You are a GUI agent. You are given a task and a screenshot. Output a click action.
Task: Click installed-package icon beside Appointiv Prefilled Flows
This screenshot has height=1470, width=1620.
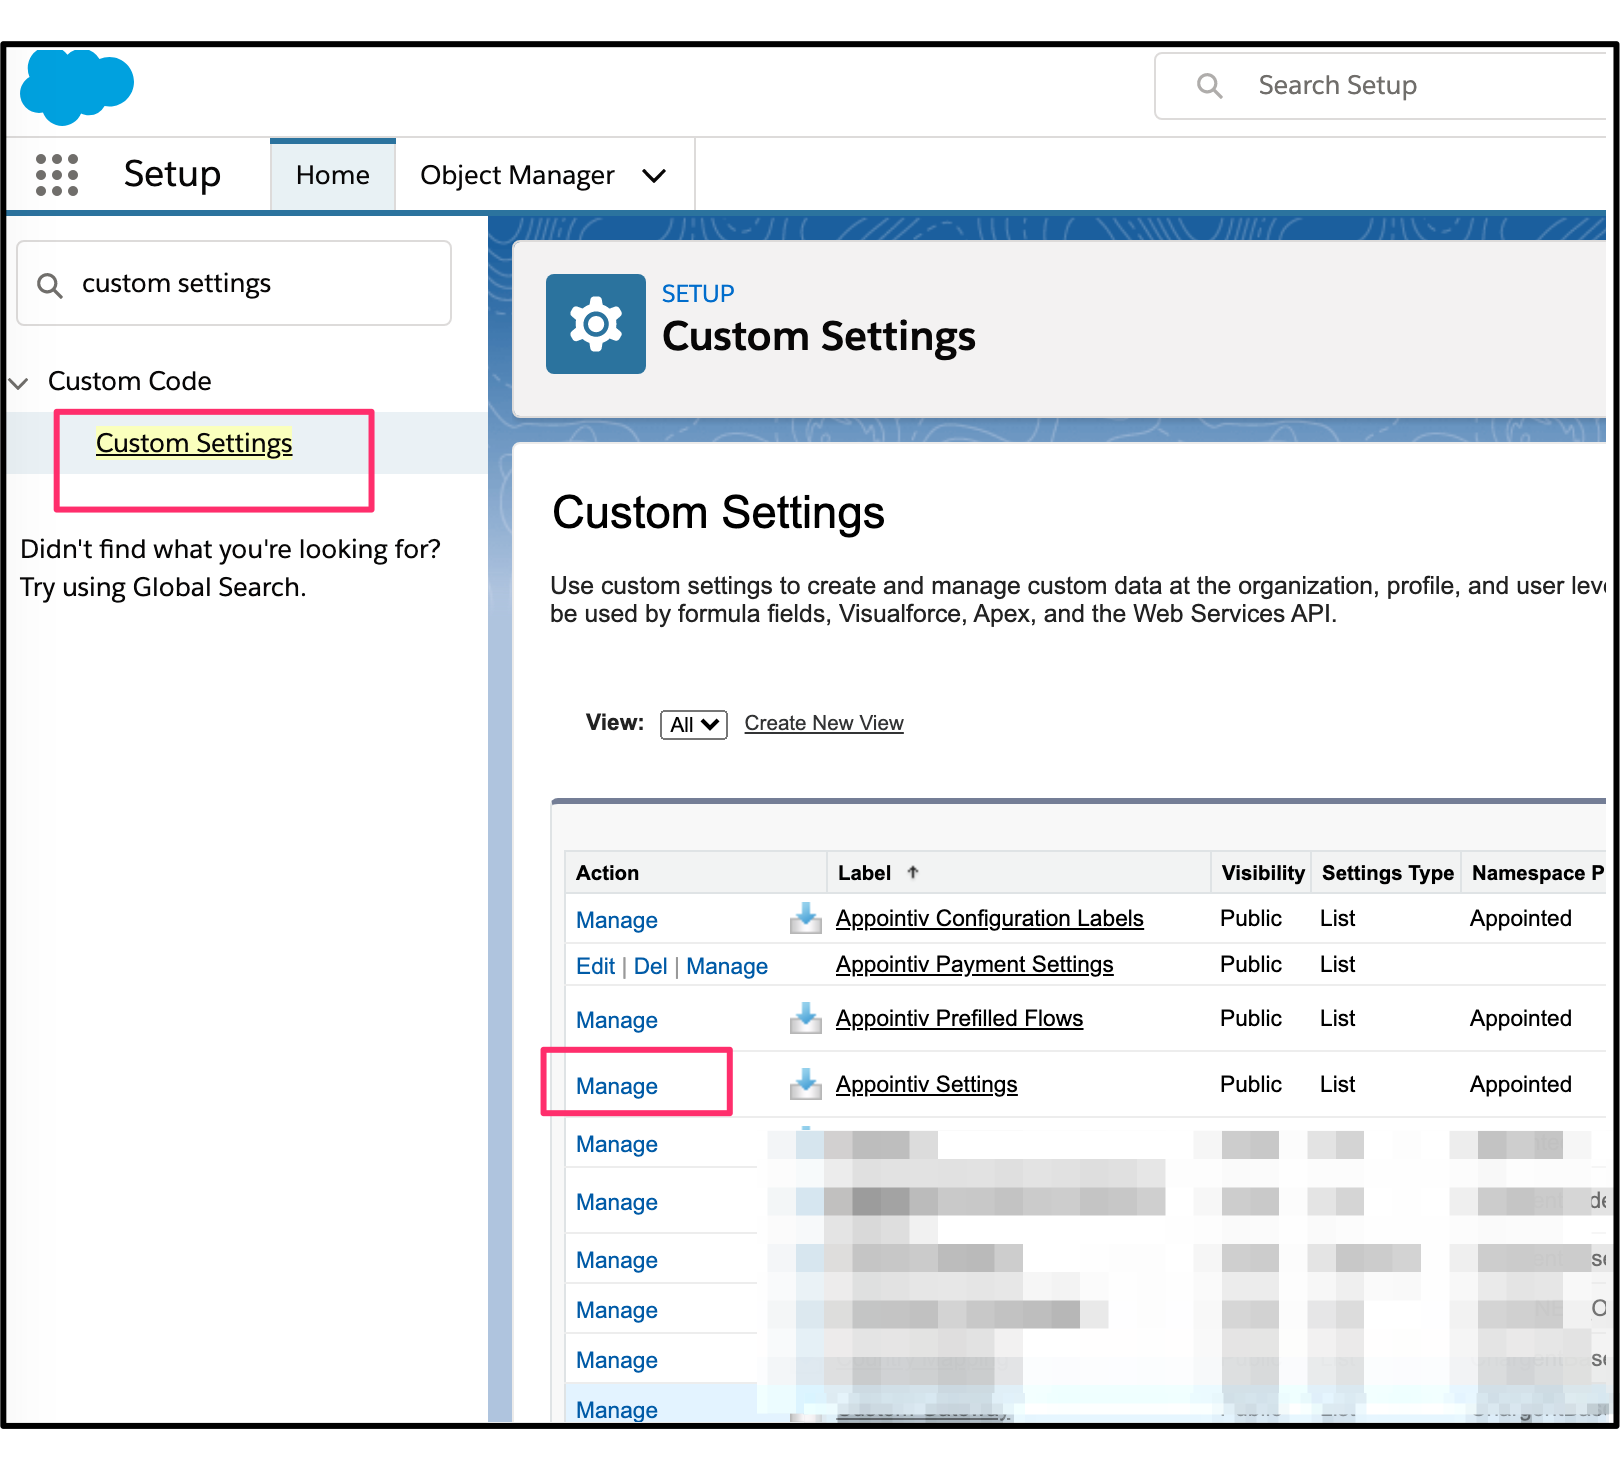(805, 1018)
